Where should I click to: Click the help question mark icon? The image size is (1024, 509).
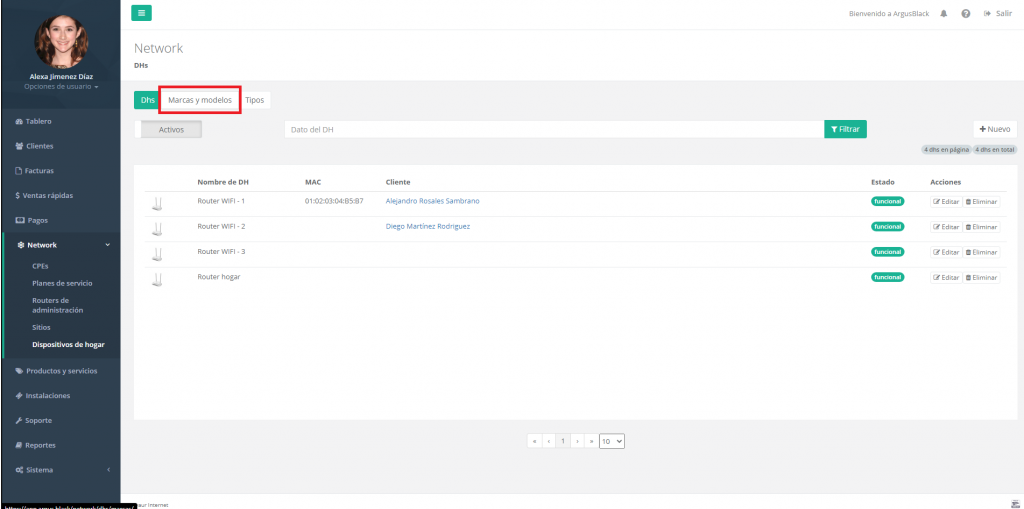965,14
